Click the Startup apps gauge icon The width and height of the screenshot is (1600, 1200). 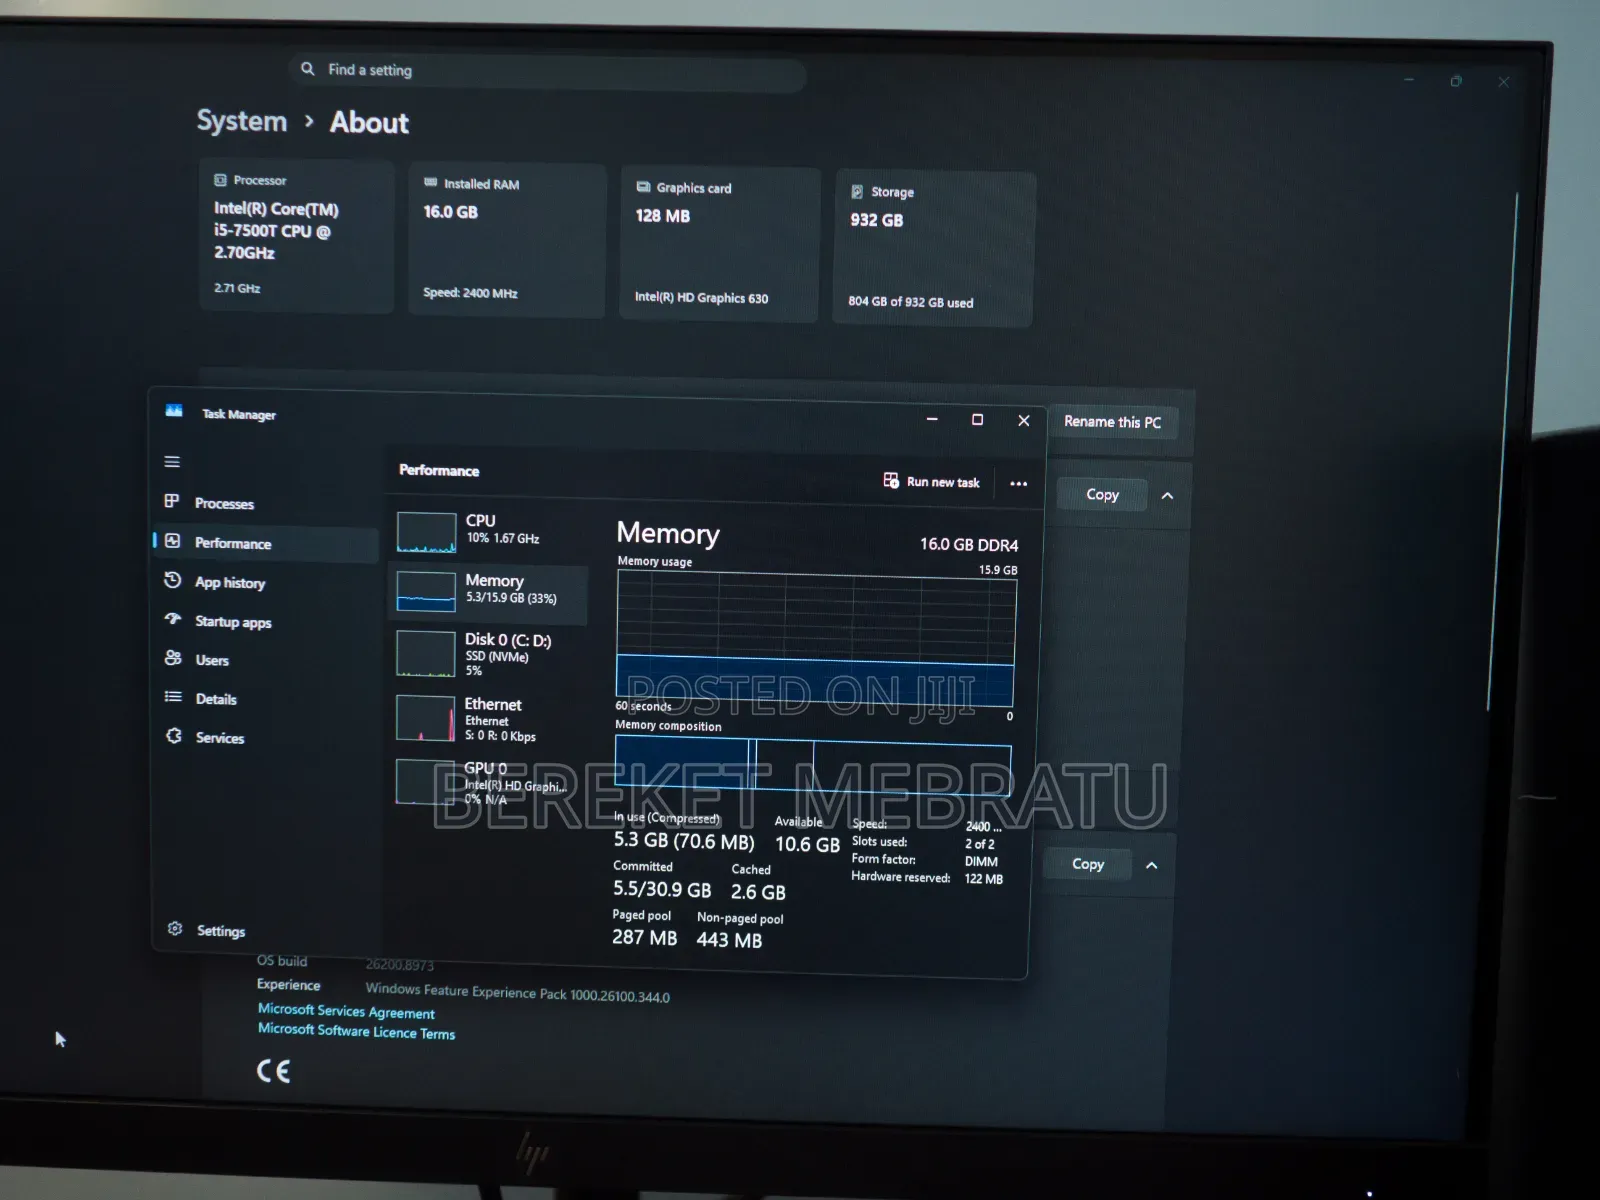(172, 619)
